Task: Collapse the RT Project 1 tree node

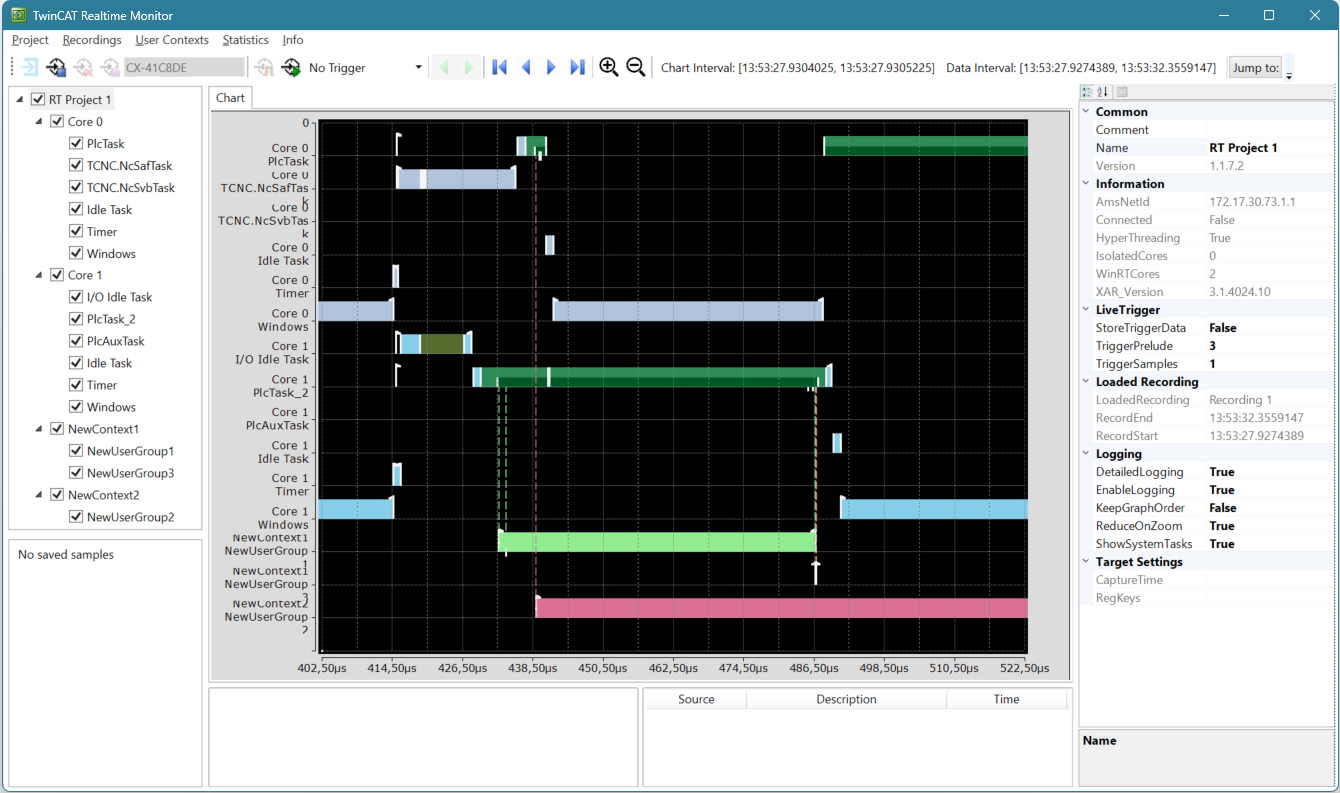Action: [x=20, y=100]
